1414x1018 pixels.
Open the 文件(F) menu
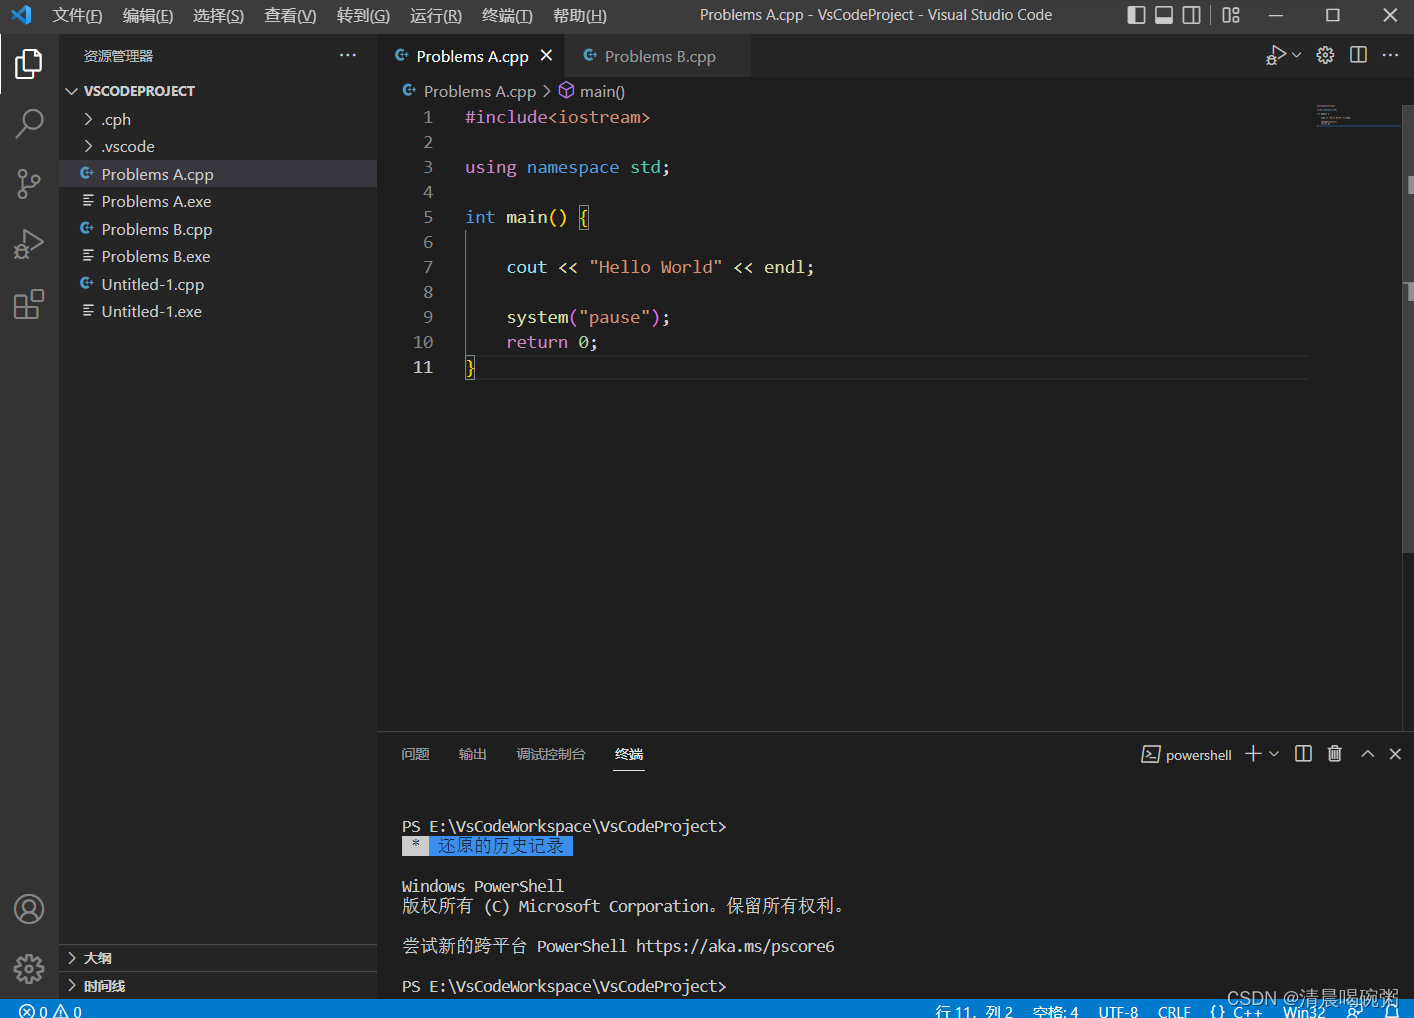pos(77,15)
